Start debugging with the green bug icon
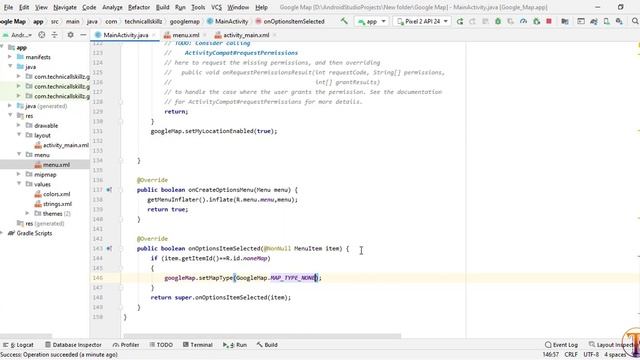640x360 pixels. pyautogui.click(x=498, y=21)
